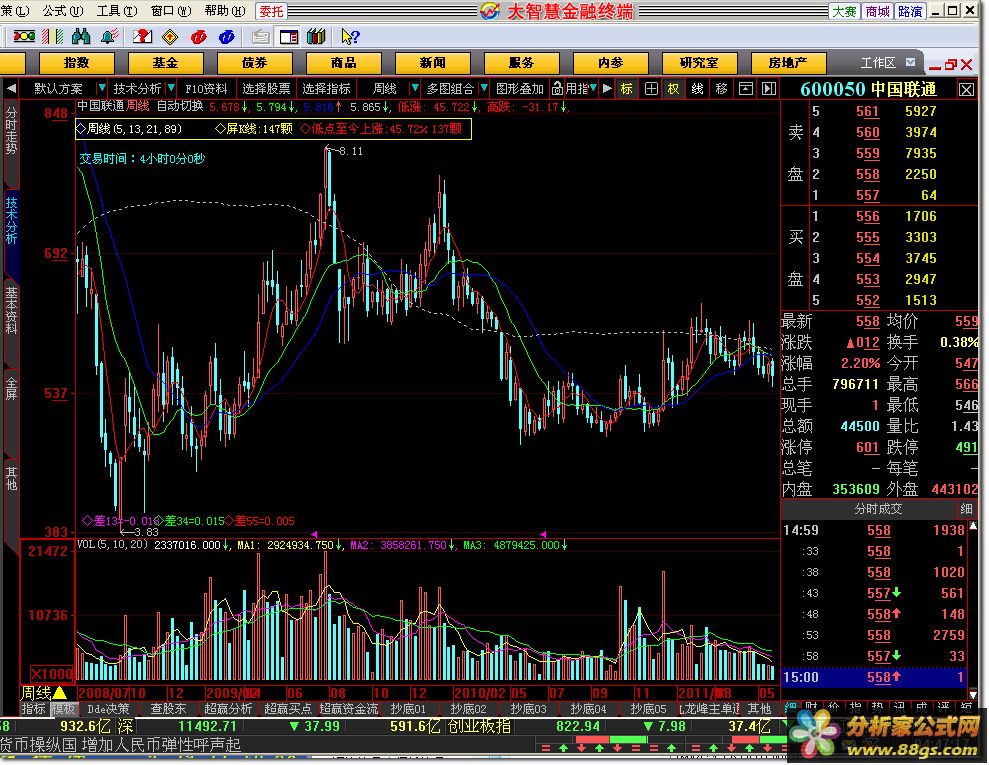Click the striped color bars toolbar icon
Image resolution: width=989 pixels, height=765 pixels.
tap(52, 37)
